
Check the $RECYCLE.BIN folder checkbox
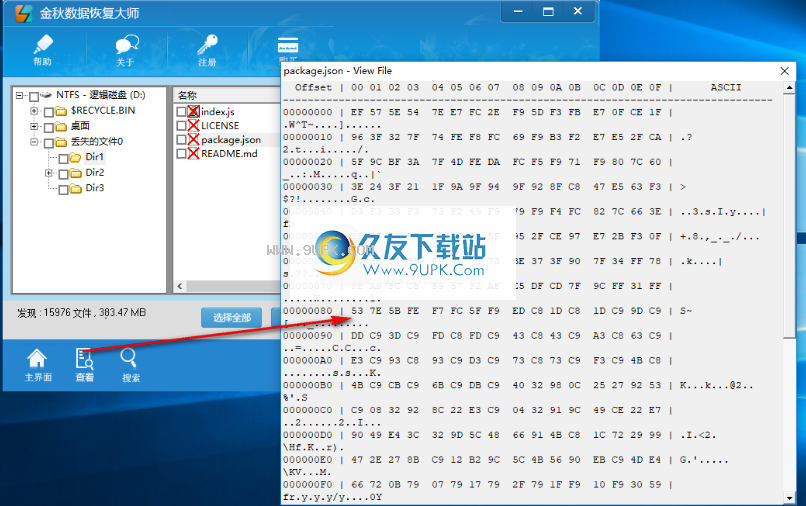(x=49, y=112)
